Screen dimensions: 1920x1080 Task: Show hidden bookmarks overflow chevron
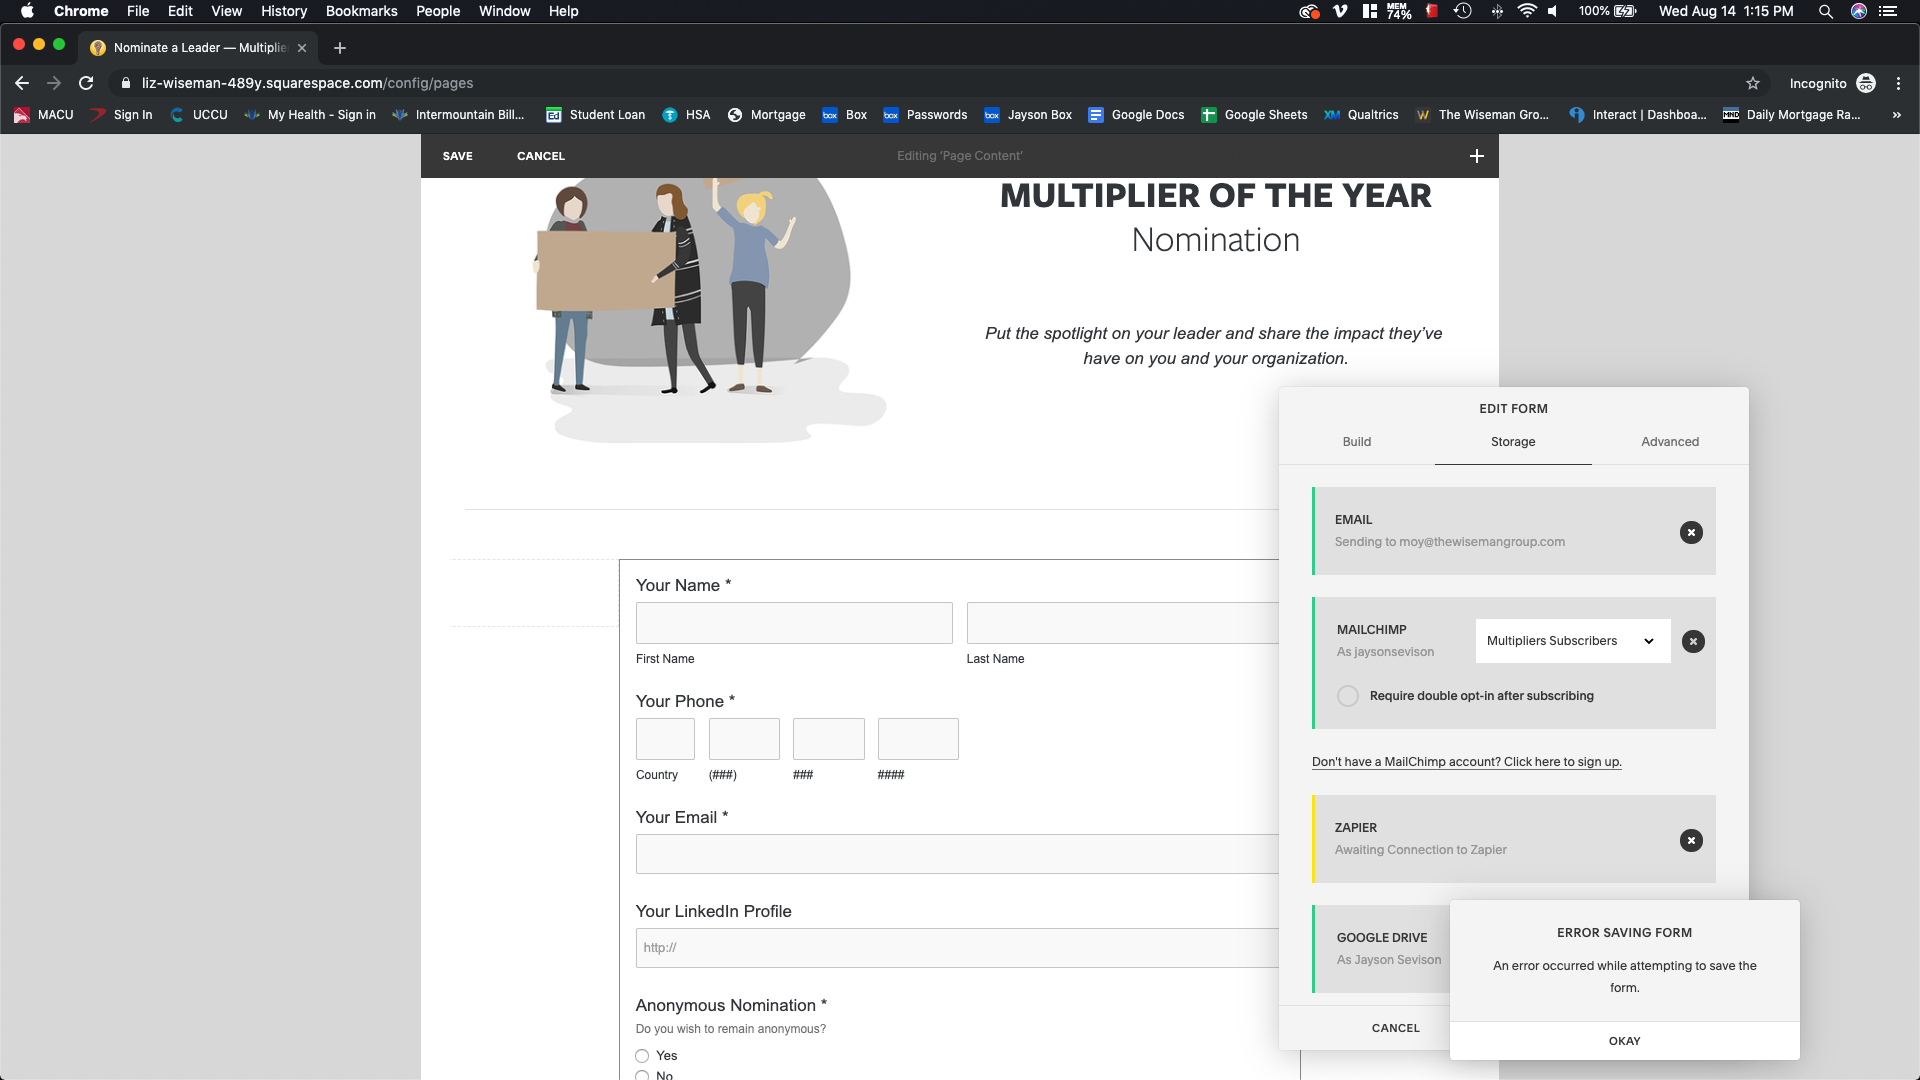click(1896, 115)
